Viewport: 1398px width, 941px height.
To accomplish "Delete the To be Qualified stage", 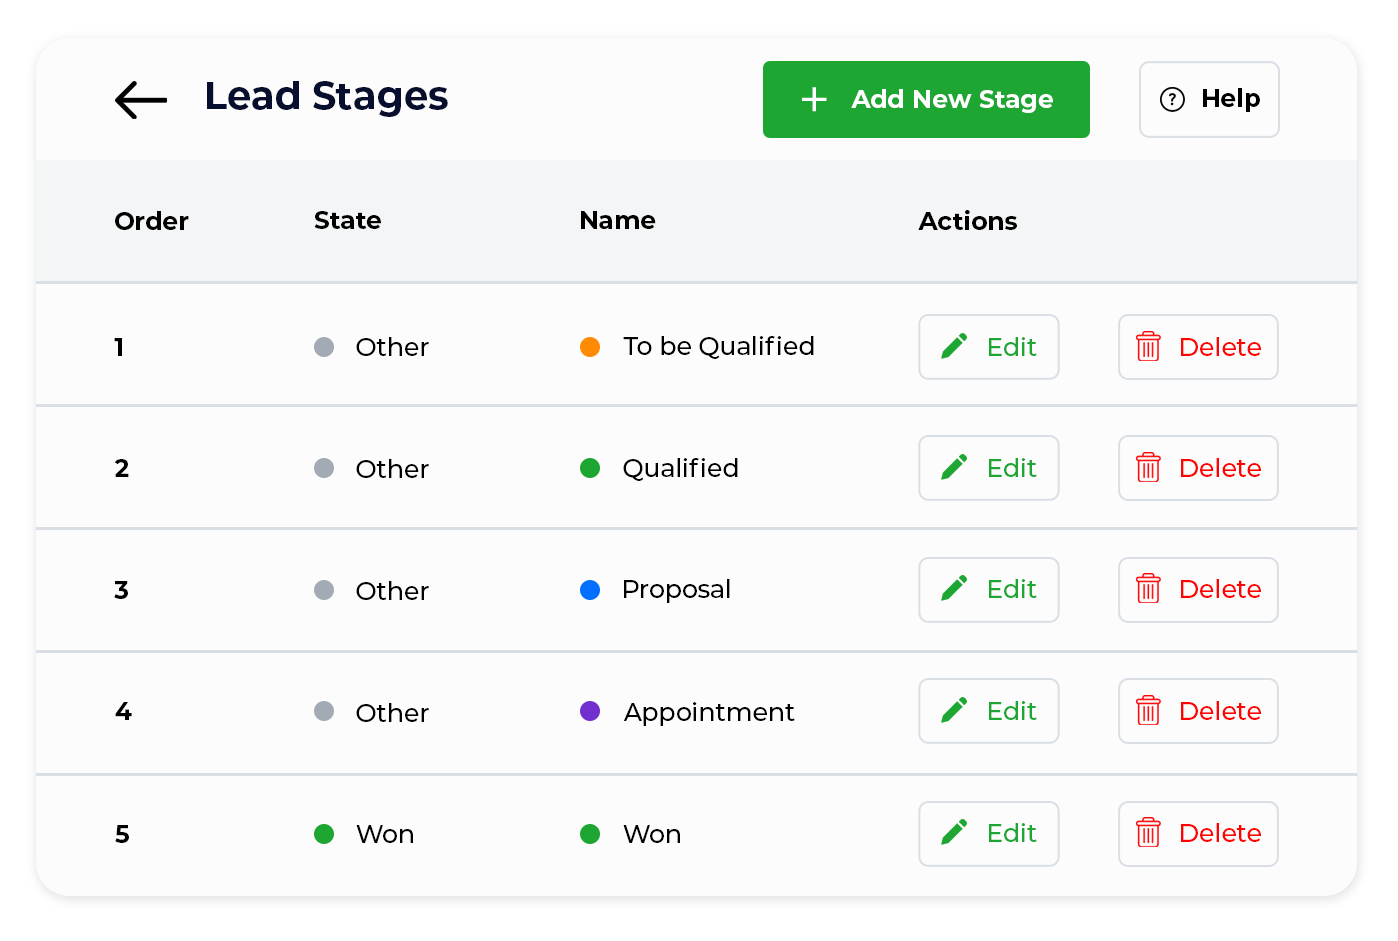I will pyautogui.click(x=1198, y=347).
